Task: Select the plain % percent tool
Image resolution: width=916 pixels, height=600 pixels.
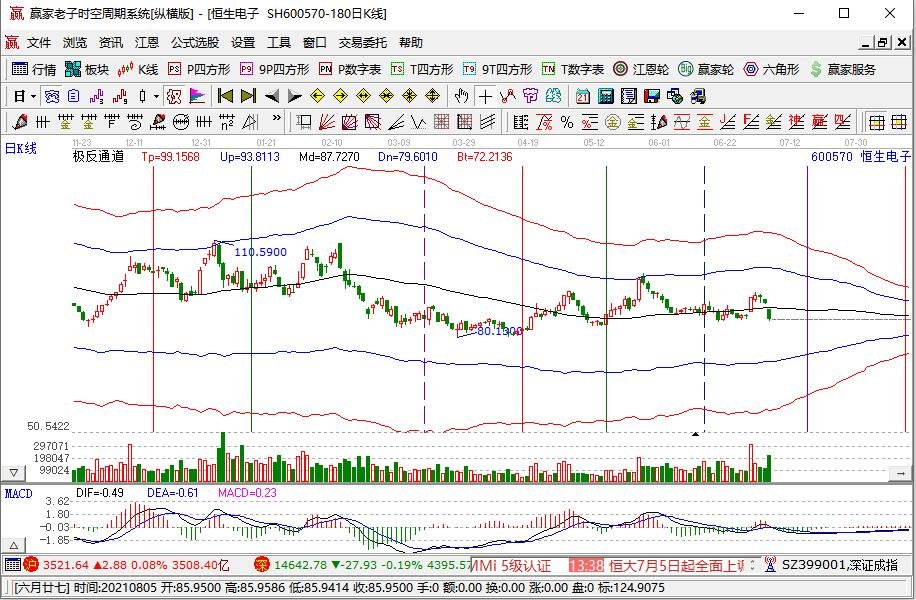Action: coord(567,122)
